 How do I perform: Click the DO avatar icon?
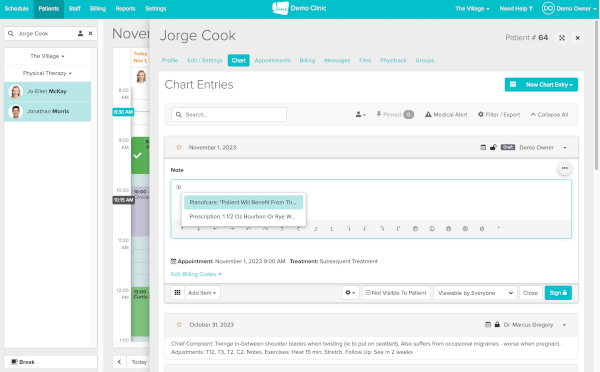tap(548, 8)
